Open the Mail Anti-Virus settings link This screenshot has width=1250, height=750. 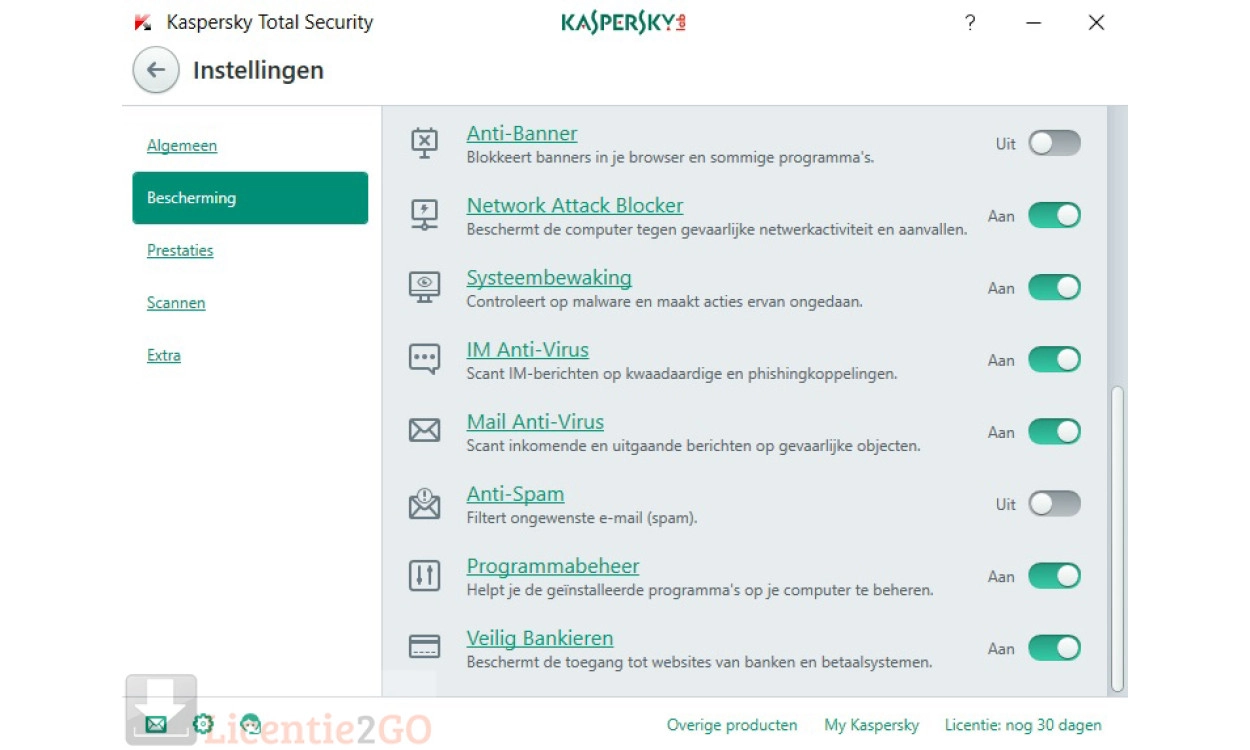[x=535, y=422]
